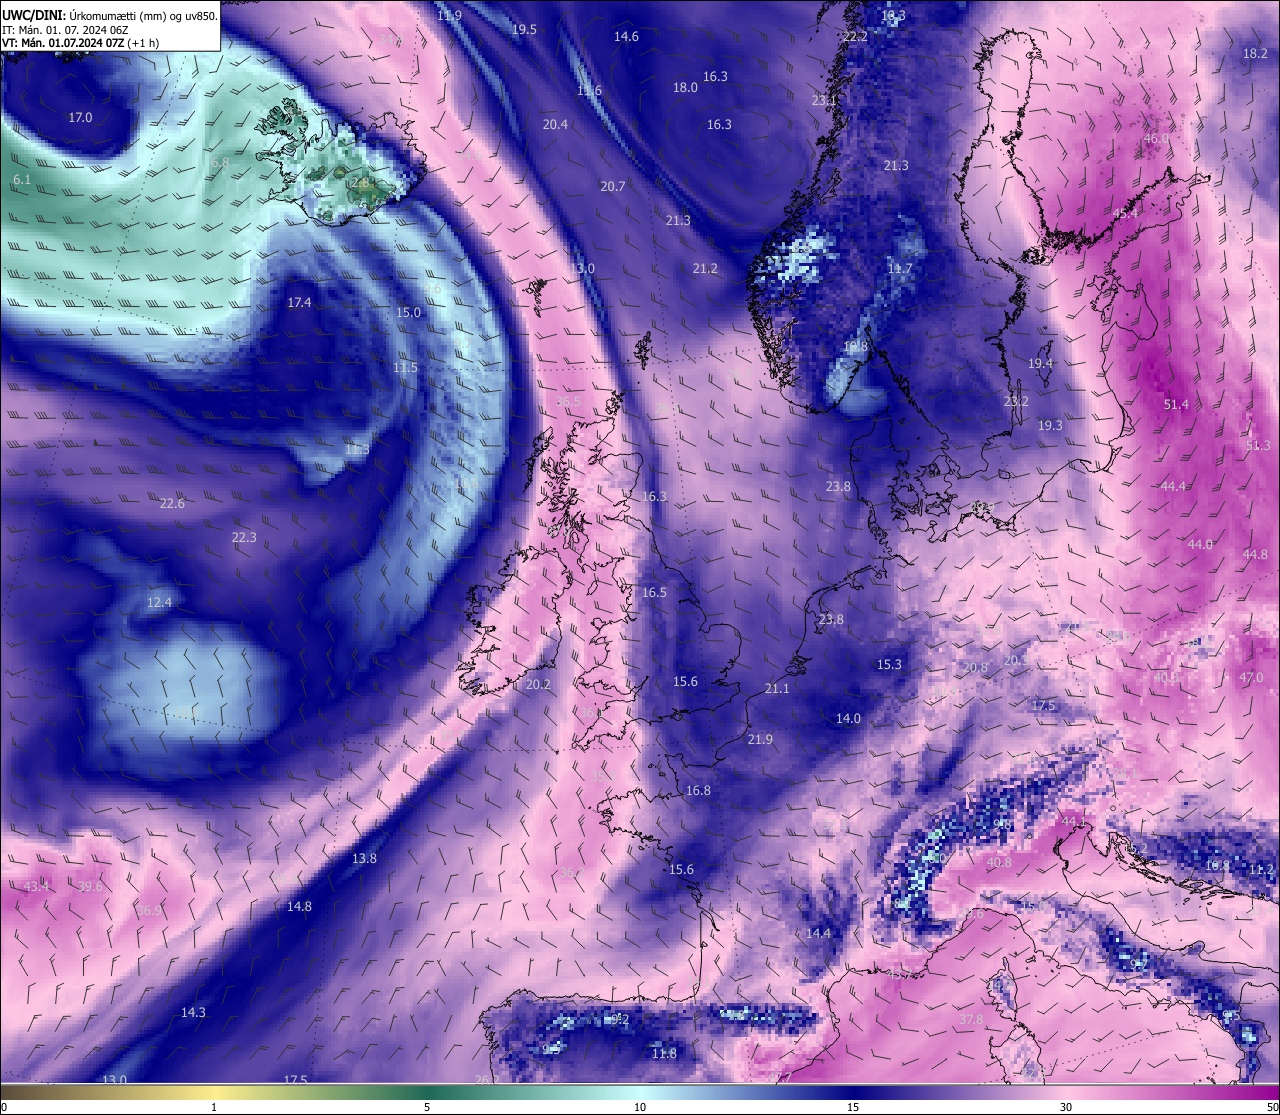Click the 1 tick label on the color scale
The height and width of the screenshot is (1115, 1280).
pos(214,1107)
